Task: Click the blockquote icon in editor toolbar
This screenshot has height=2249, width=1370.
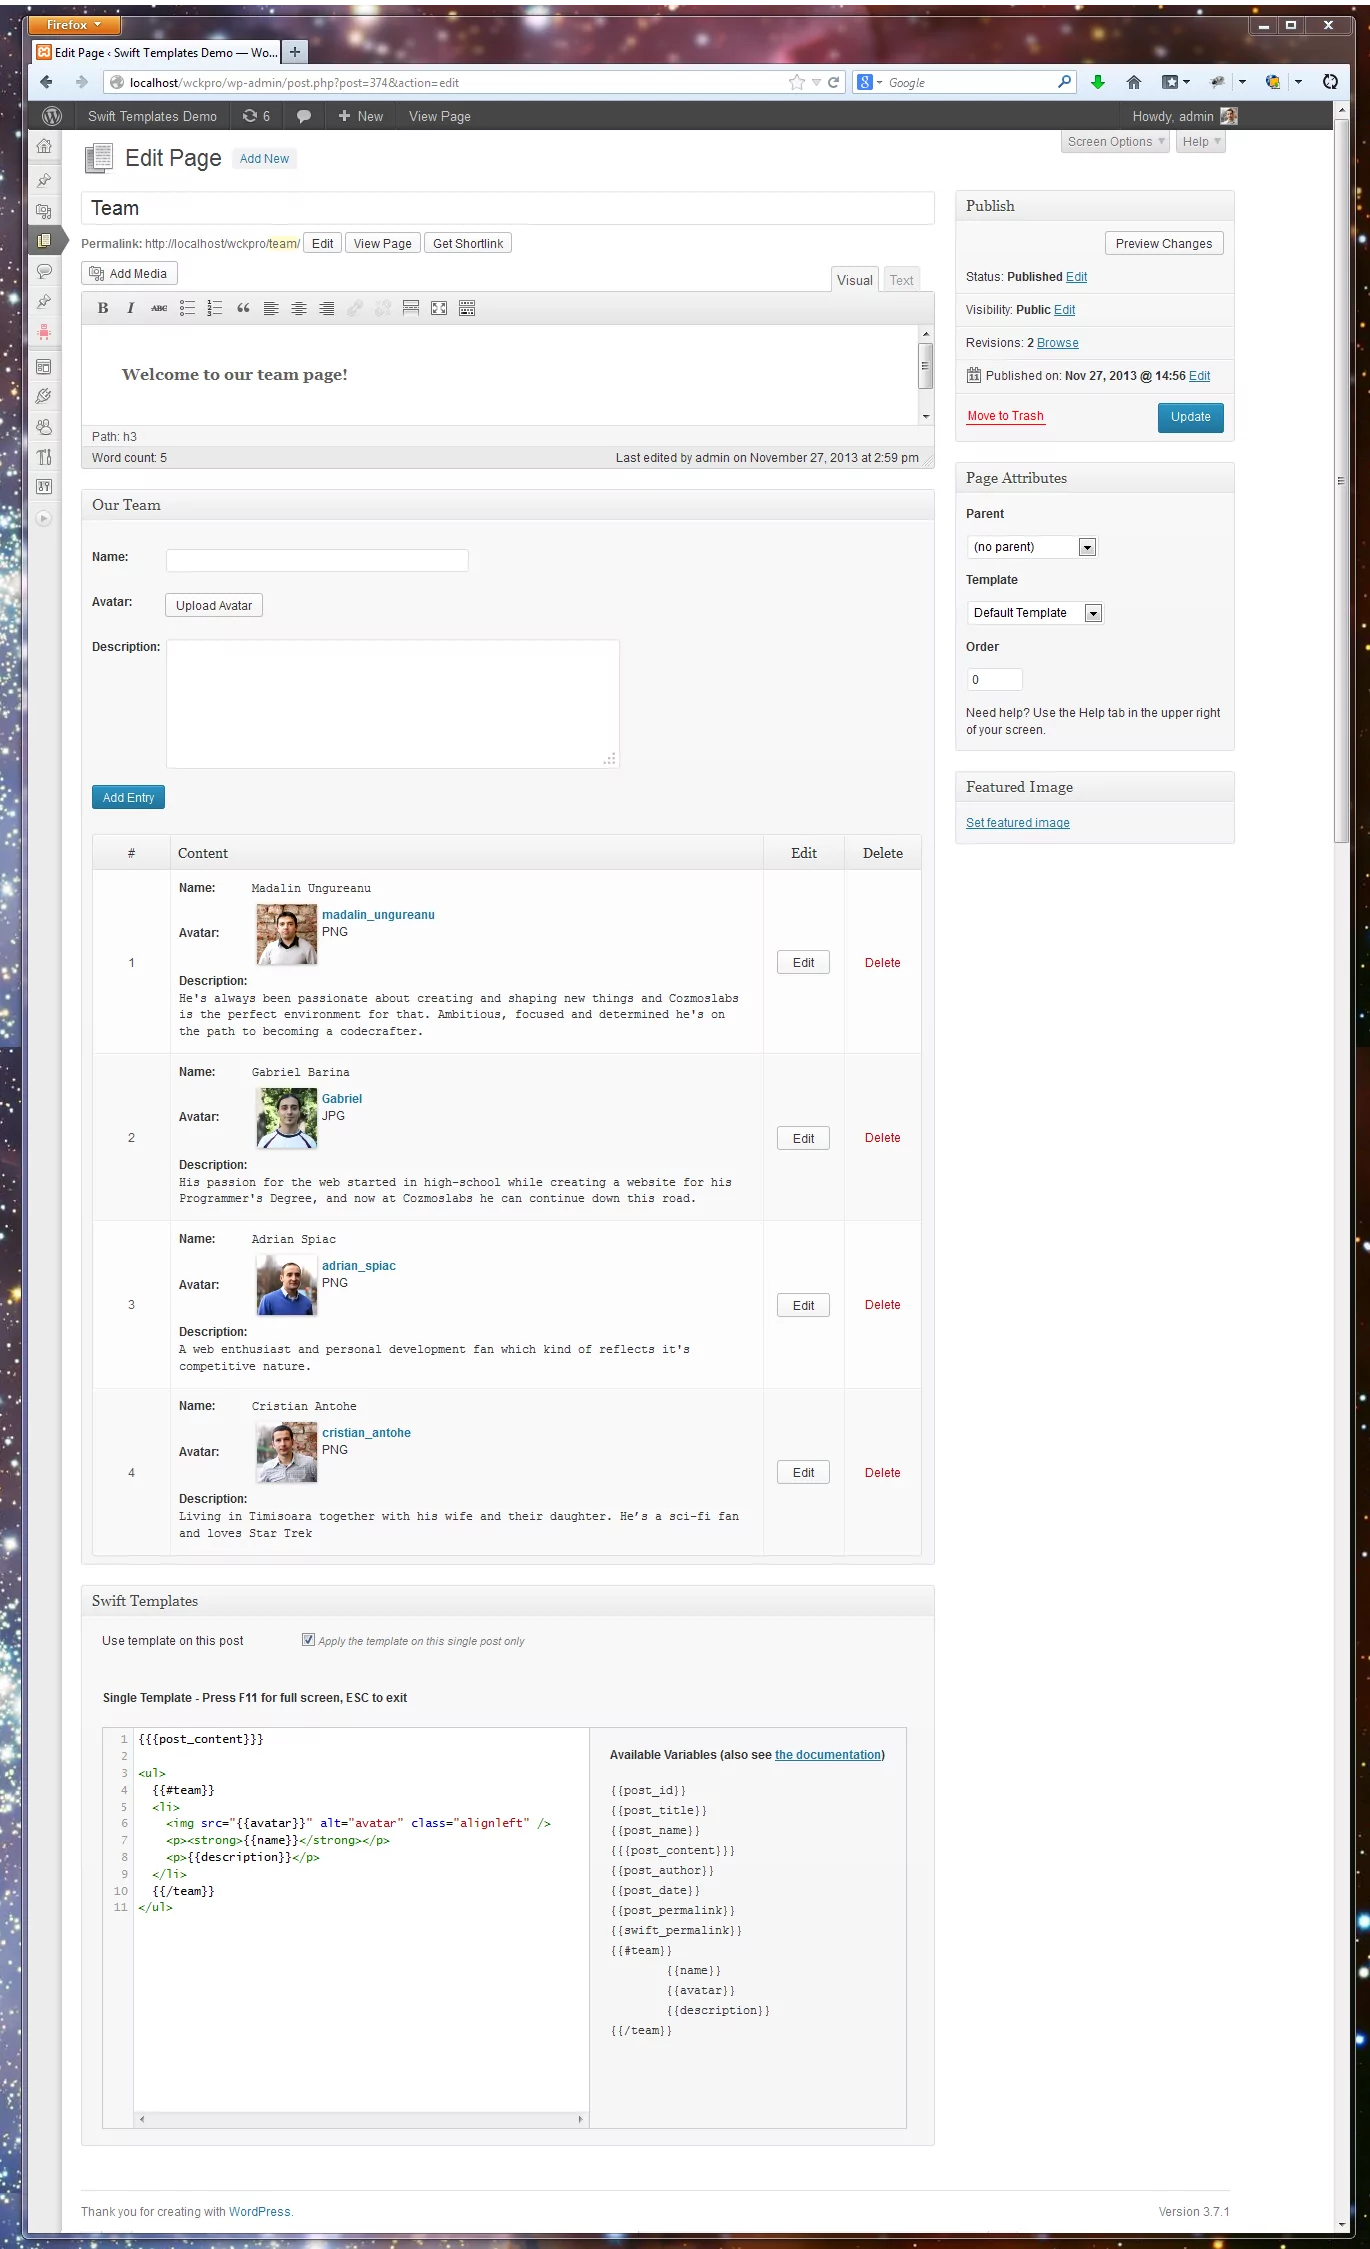Action: [x=243, y=308]
